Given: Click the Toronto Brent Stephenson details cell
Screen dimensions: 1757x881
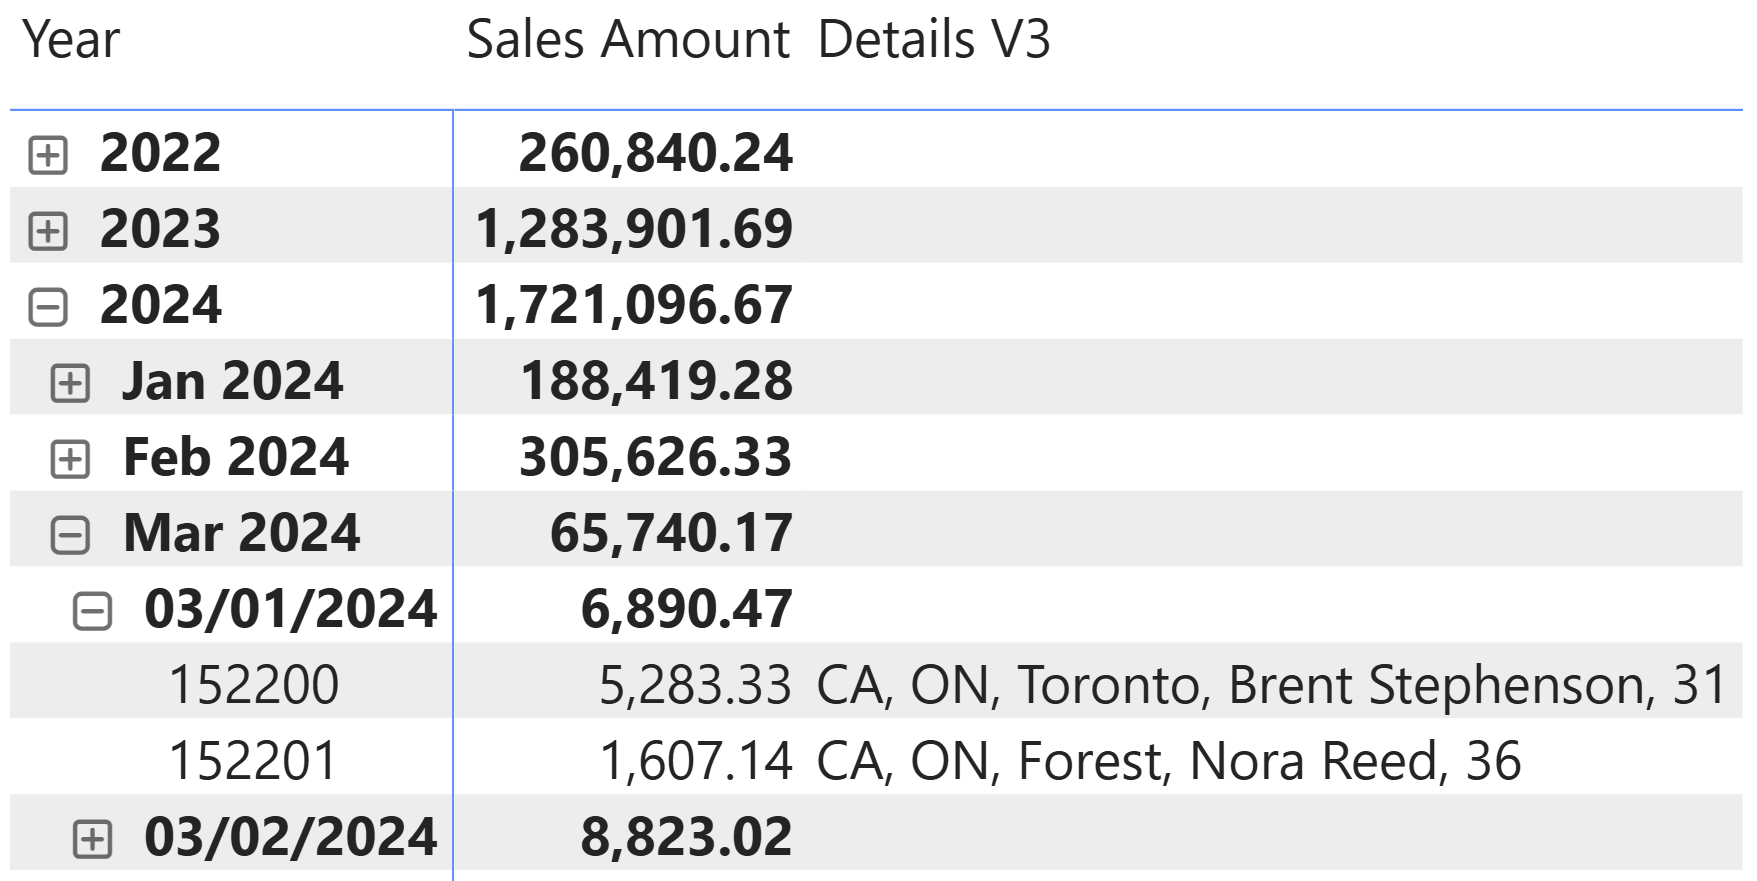Looking at the screenshot, I should (x=1271, y=685).
